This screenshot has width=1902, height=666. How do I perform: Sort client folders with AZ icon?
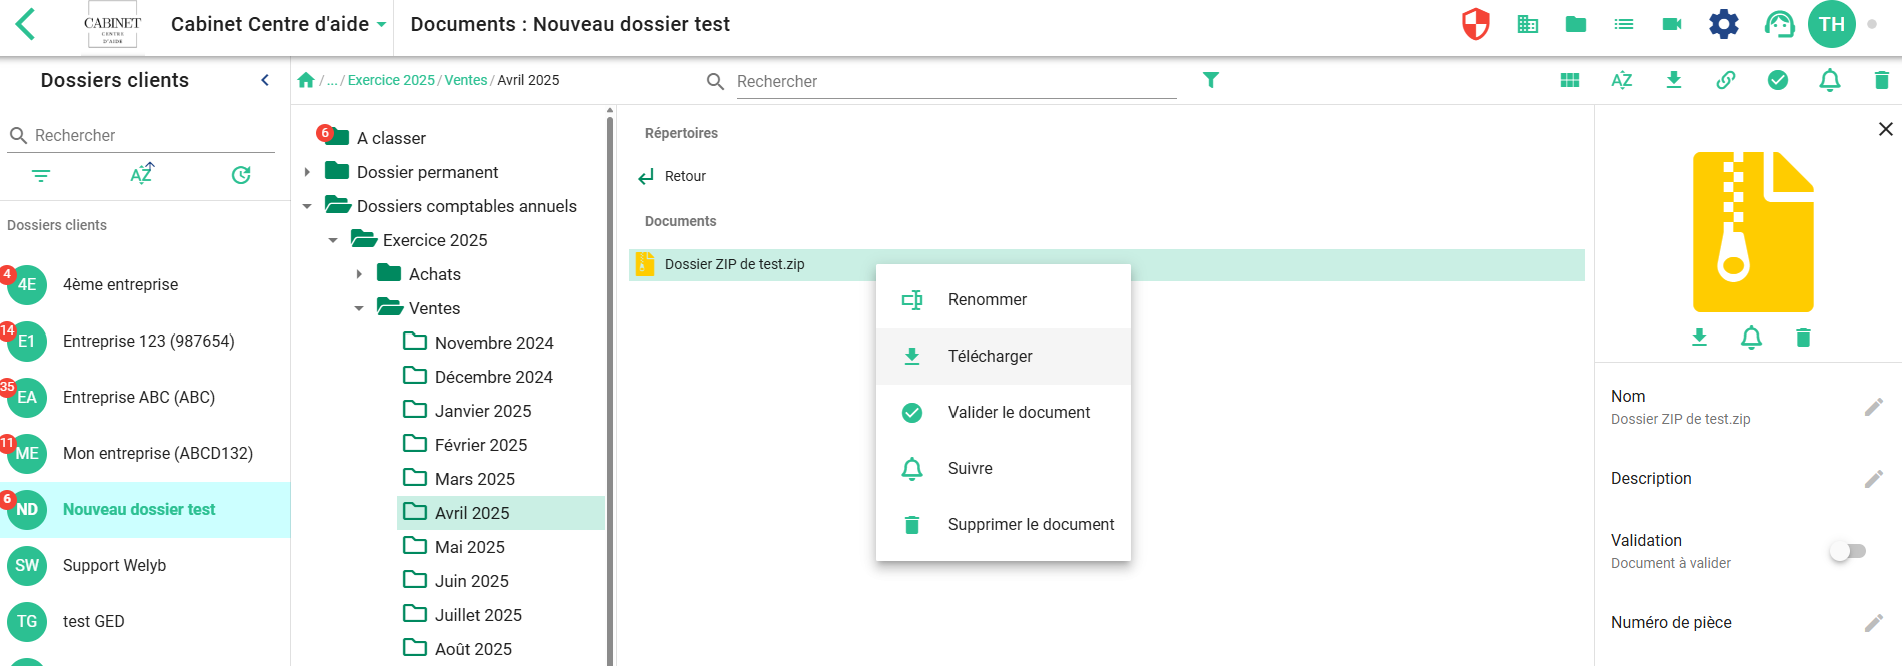click(x=142, y=175)
